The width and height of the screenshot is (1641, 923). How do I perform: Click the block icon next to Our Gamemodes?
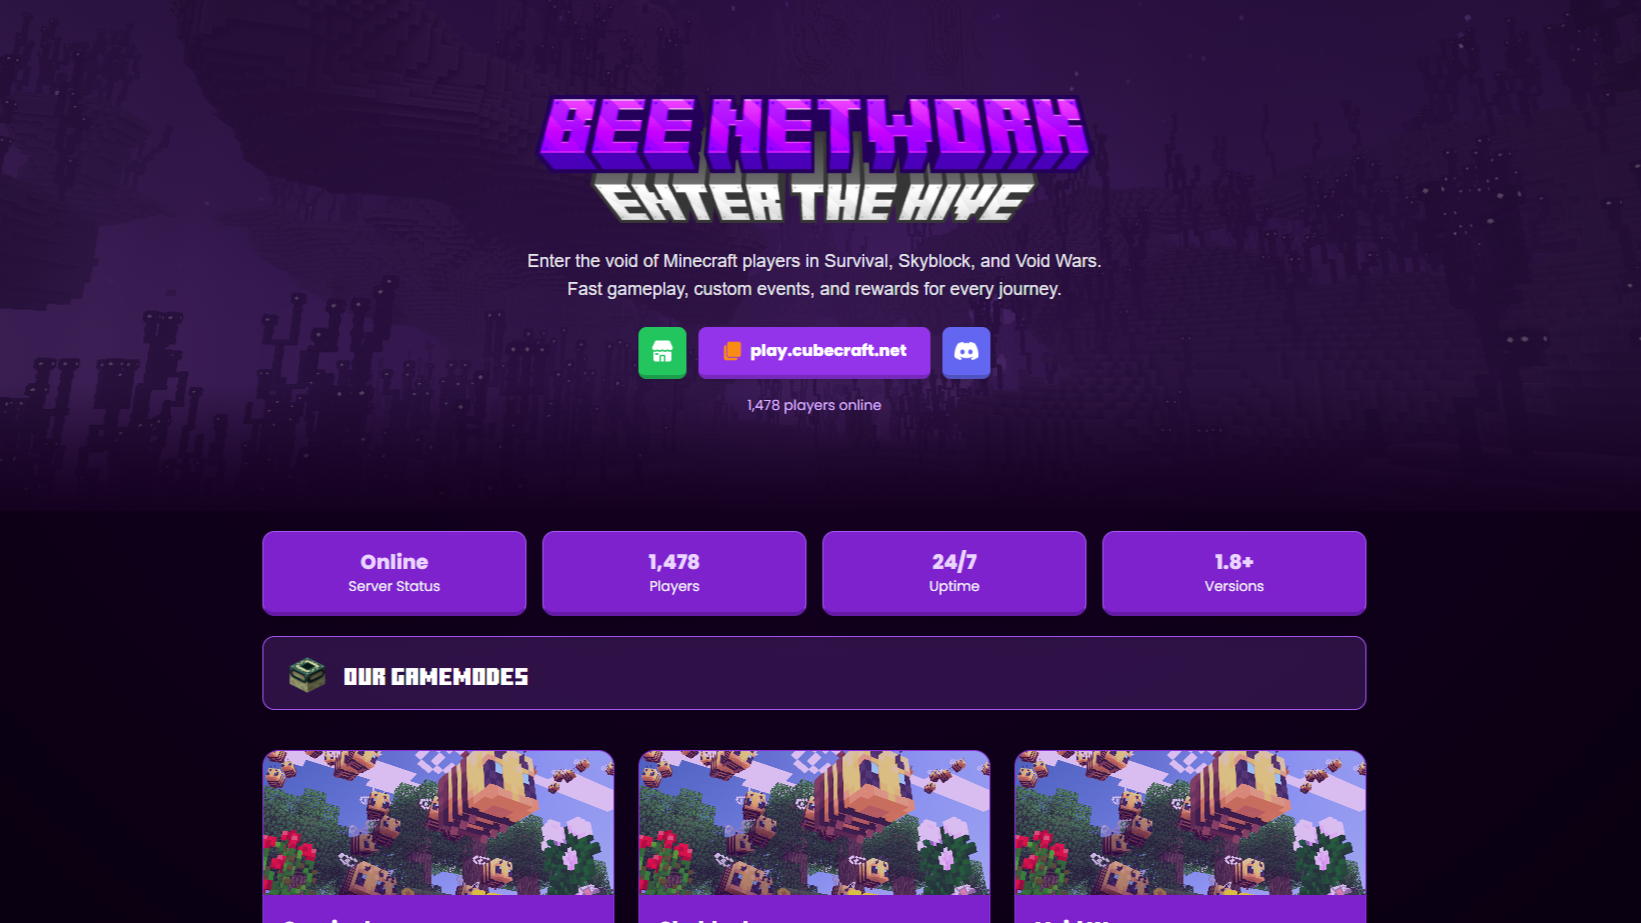307,675
